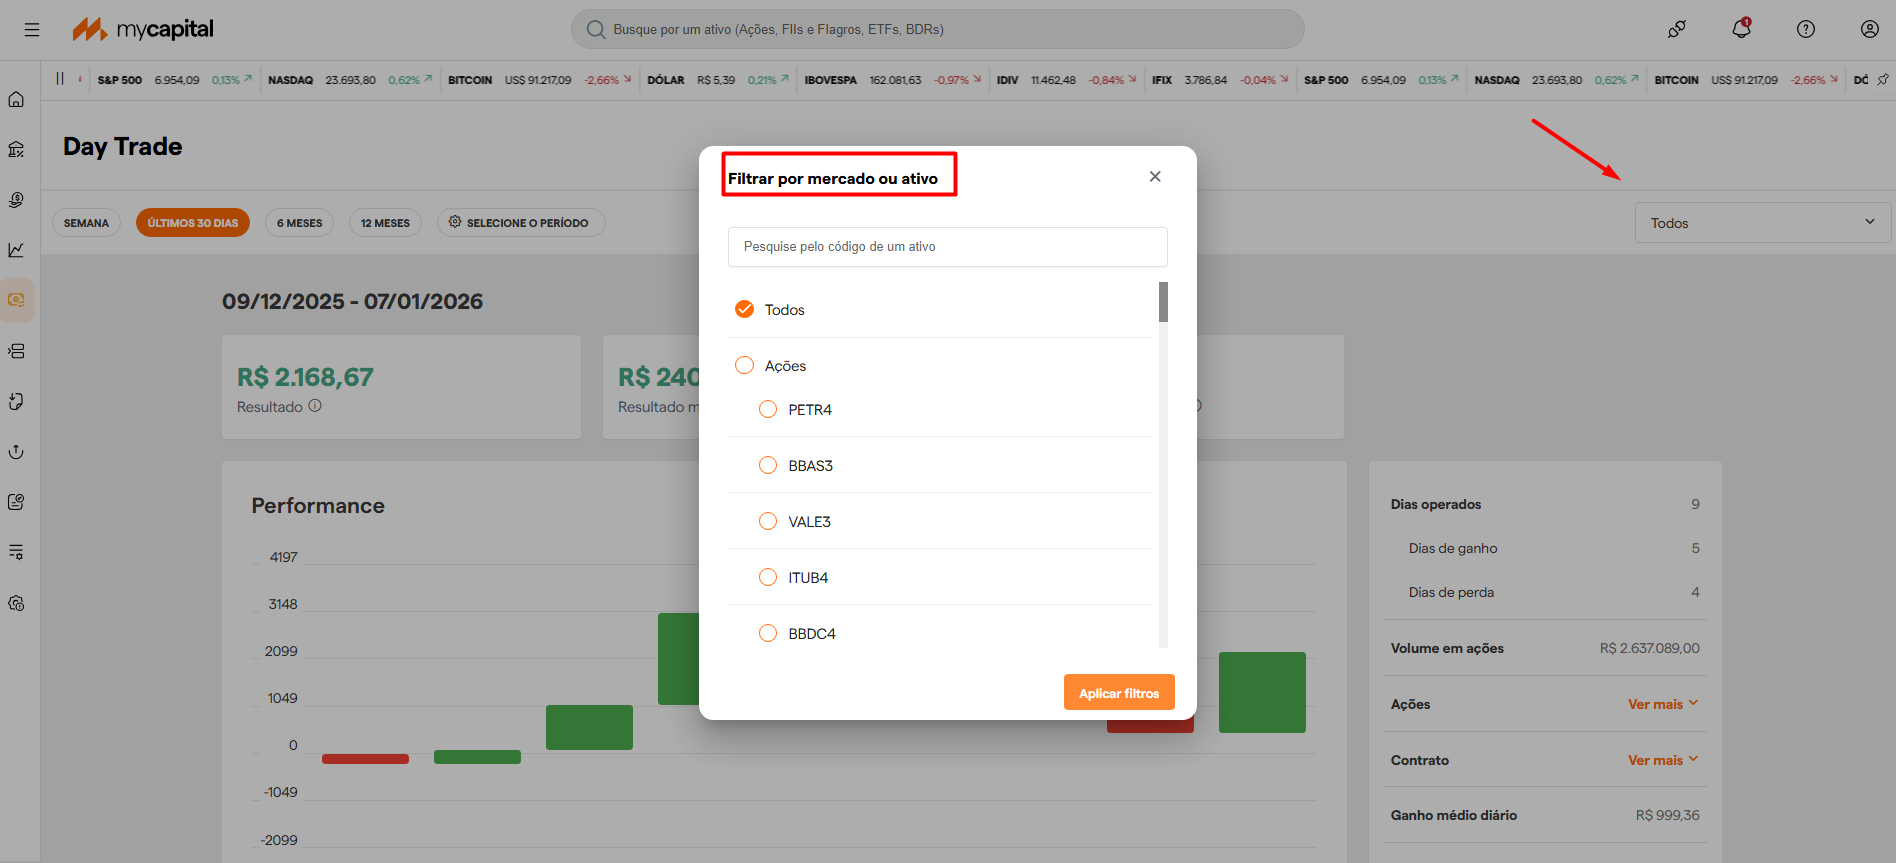Open the Todos market filter dropdown

click(1763, 223)
